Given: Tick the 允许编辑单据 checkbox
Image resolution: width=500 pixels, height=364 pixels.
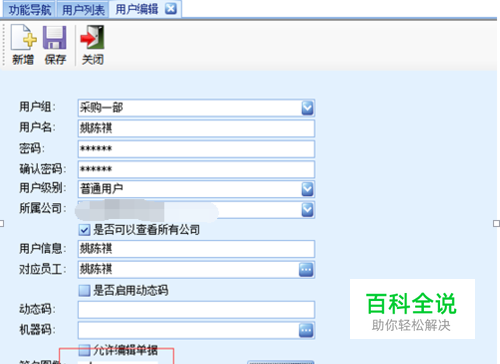Looking at the screenshot, I should [x=85, y=350].
